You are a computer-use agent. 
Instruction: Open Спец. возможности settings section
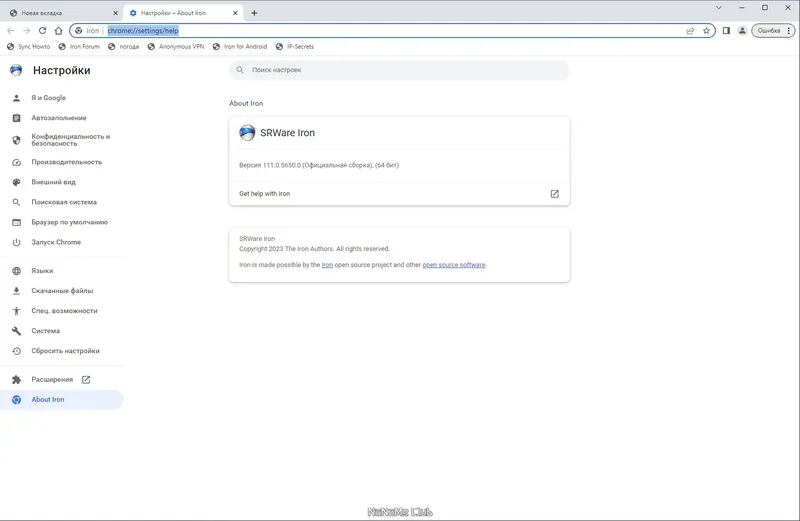tap(62, 311)
